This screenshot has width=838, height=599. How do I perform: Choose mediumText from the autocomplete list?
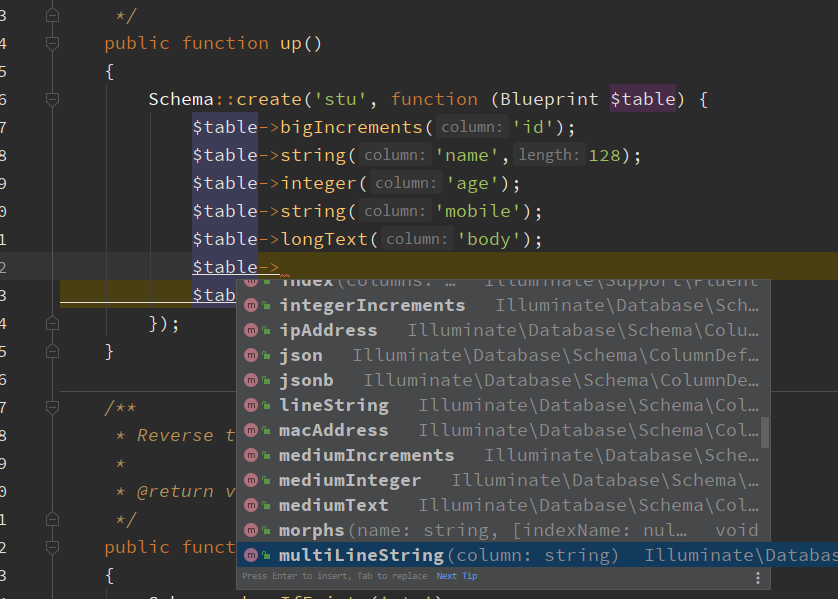(x=333, y=505)
